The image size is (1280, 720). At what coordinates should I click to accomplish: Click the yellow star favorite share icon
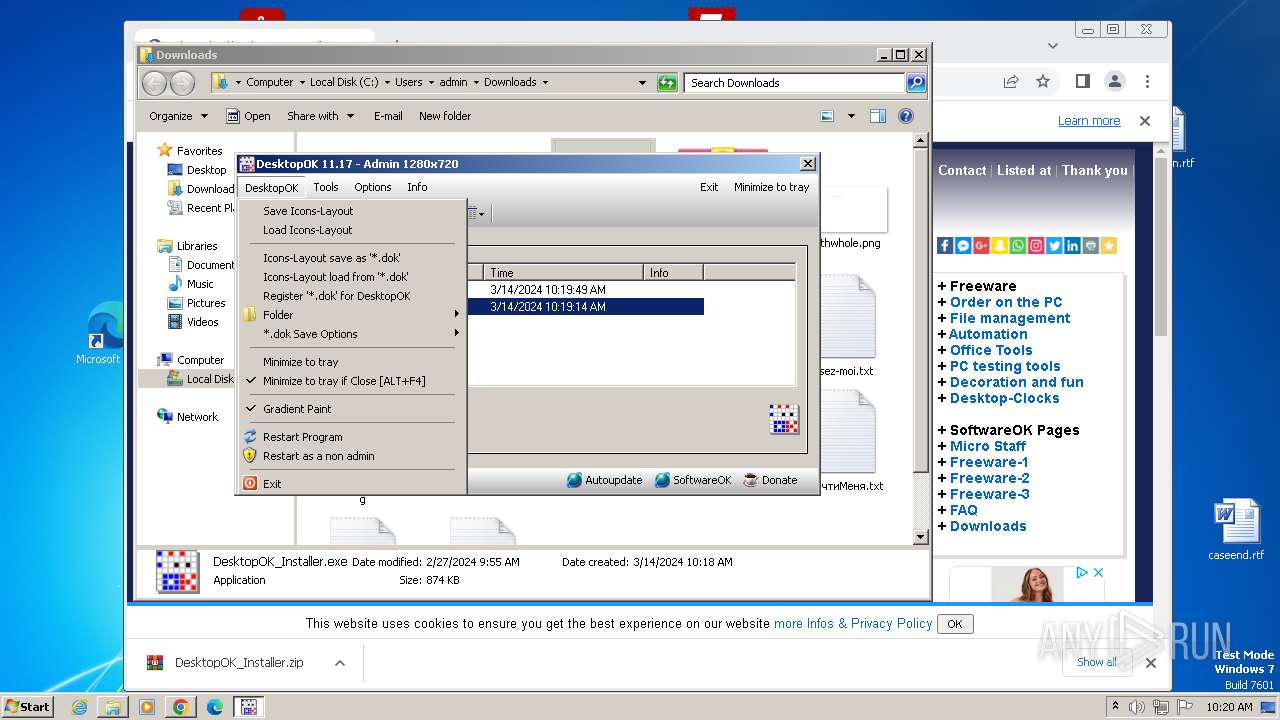tap(1108, 245)
